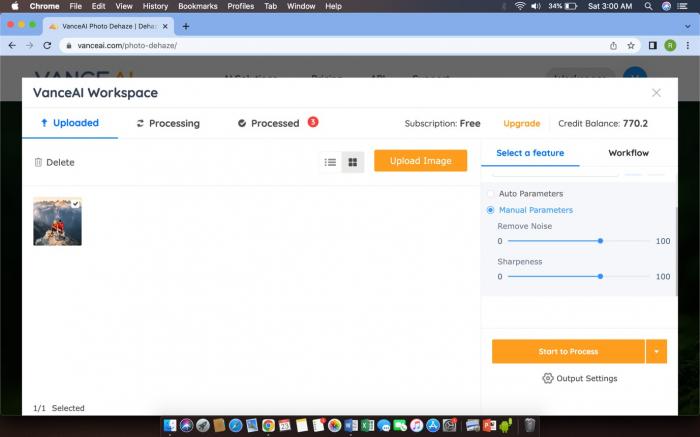Click the uploaded mountain photo thumbnail

pos(57,221)
